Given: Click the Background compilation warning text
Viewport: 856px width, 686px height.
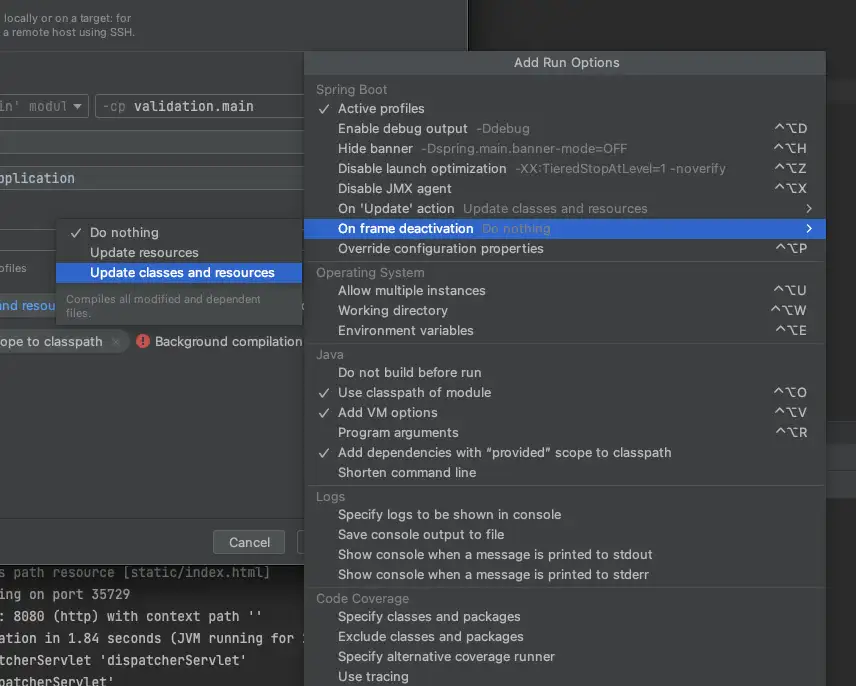Looking at the screenshot, I should click(x=228, y=342).
